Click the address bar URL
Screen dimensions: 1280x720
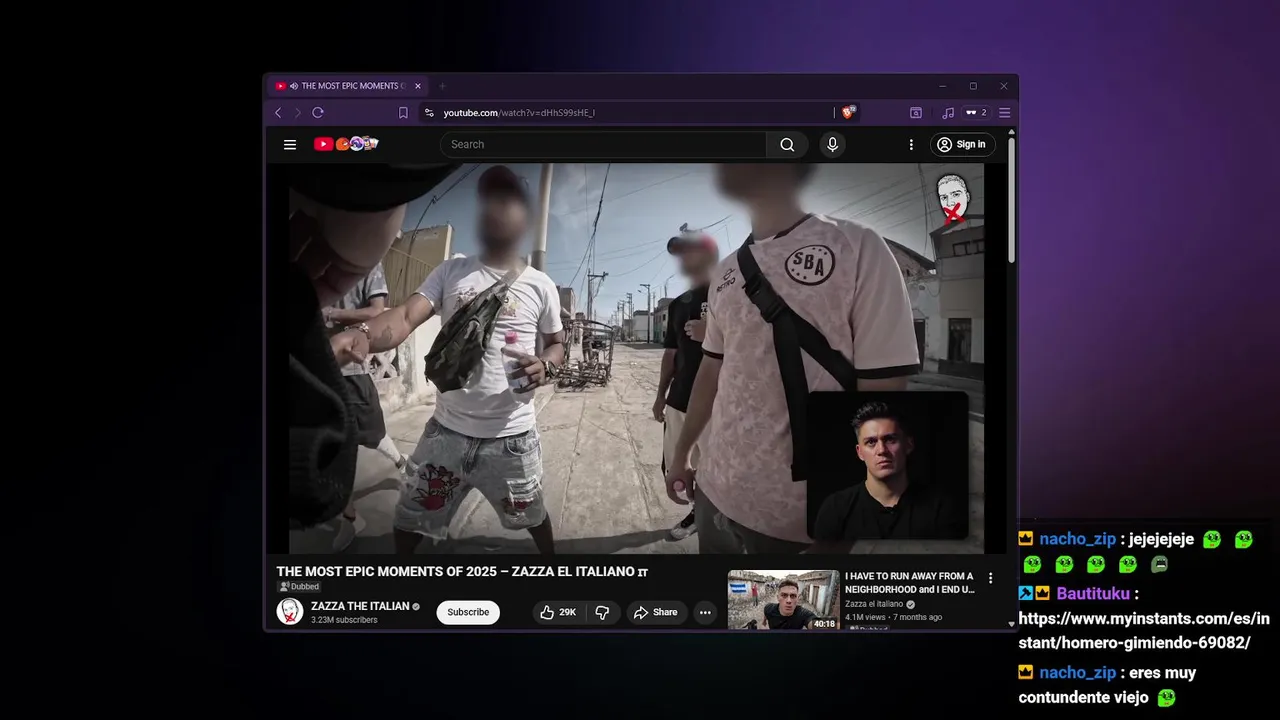coord(519,113)
